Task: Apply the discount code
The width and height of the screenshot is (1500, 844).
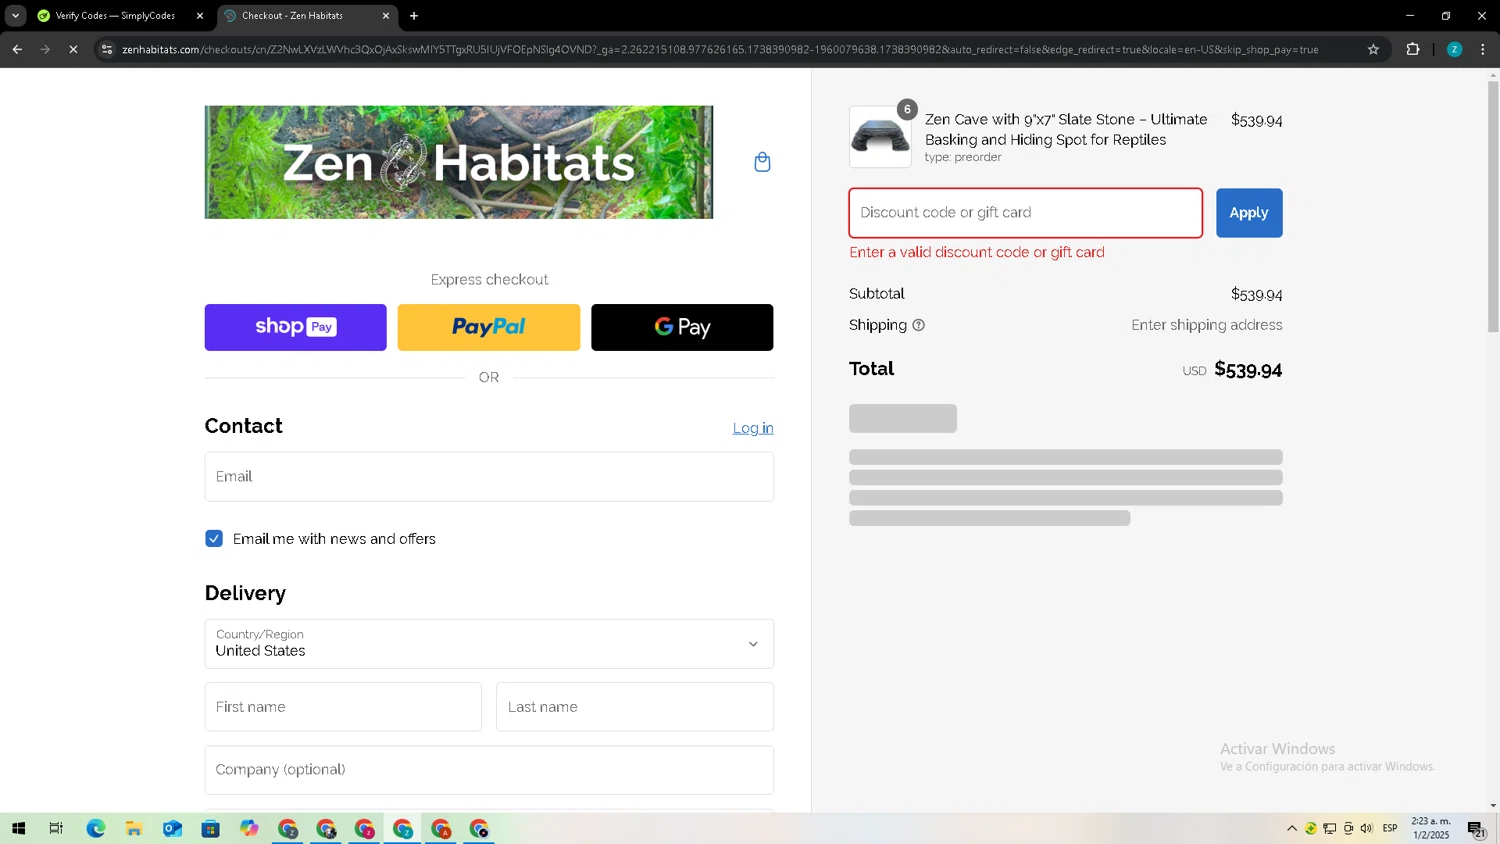Action: tap(1249, 213)
